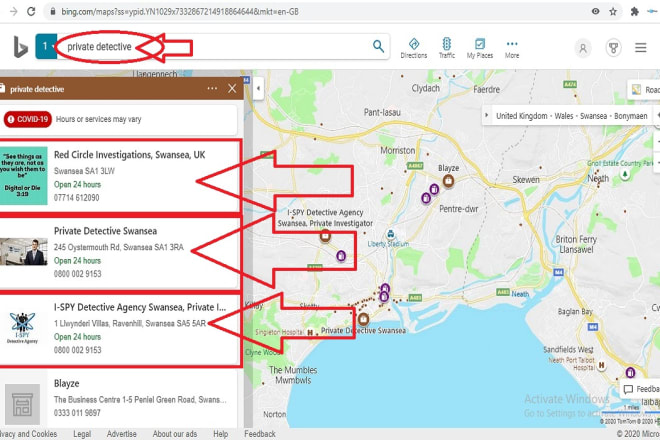Click Private Detective Swansea photo thumbnail

tap(24, 252)
